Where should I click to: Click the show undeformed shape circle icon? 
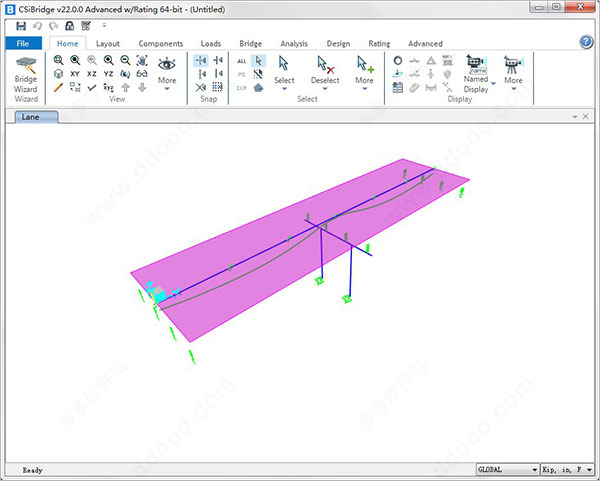[398, 60]
